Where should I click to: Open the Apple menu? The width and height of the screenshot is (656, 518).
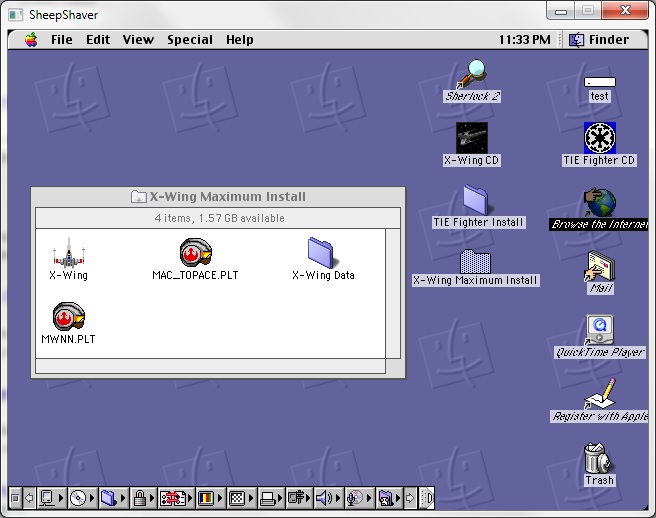coord(31,40)
